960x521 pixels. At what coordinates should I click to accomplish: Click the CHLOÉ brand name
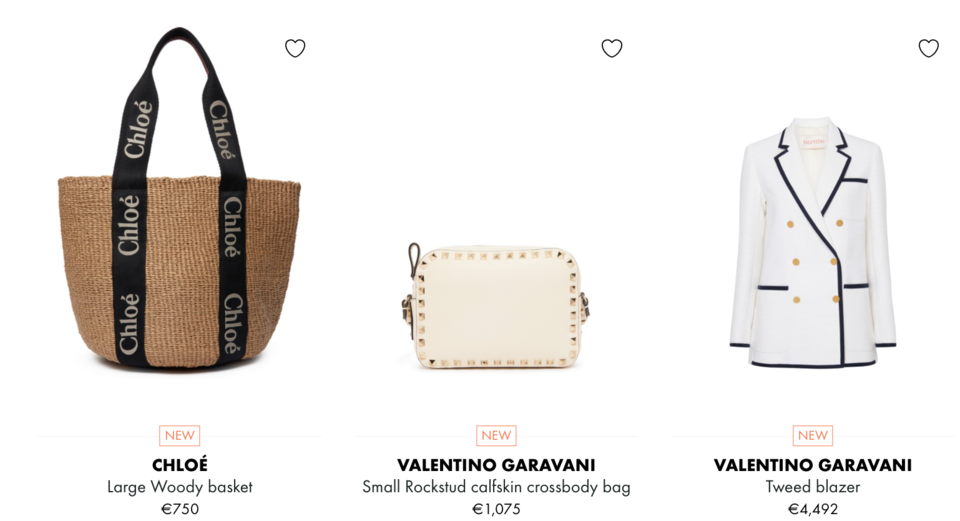[x=179, y=465]
